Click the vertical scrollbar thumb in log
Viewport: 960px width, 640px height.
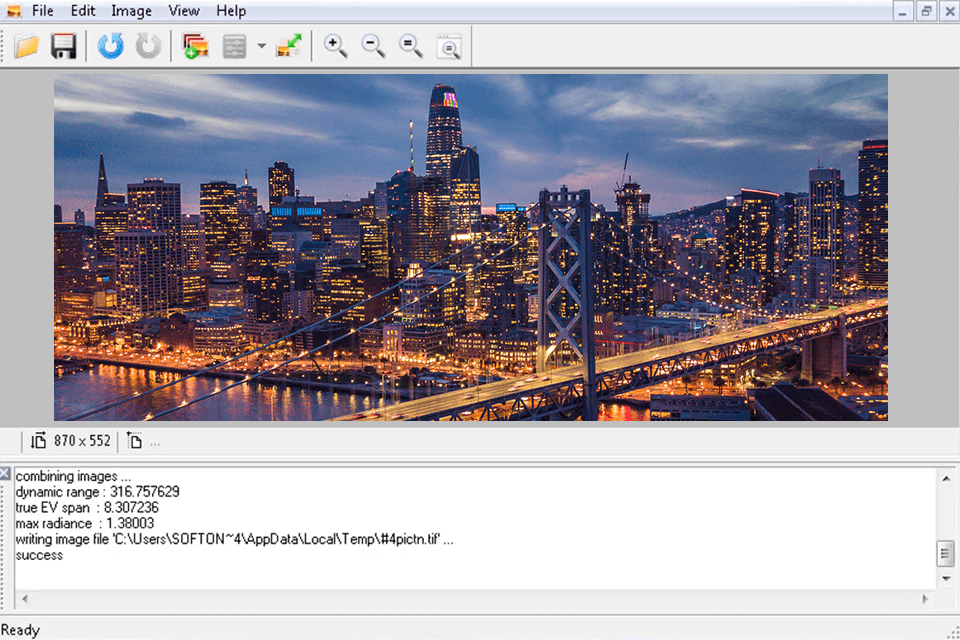(946, 554)
